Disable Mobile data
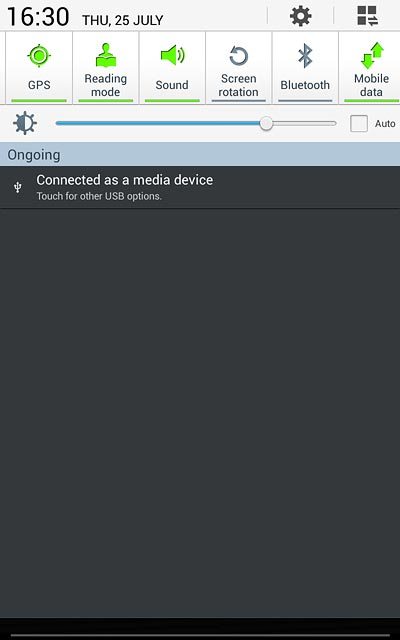Viewport: 400px width, 640px height. tap(371, 68)
